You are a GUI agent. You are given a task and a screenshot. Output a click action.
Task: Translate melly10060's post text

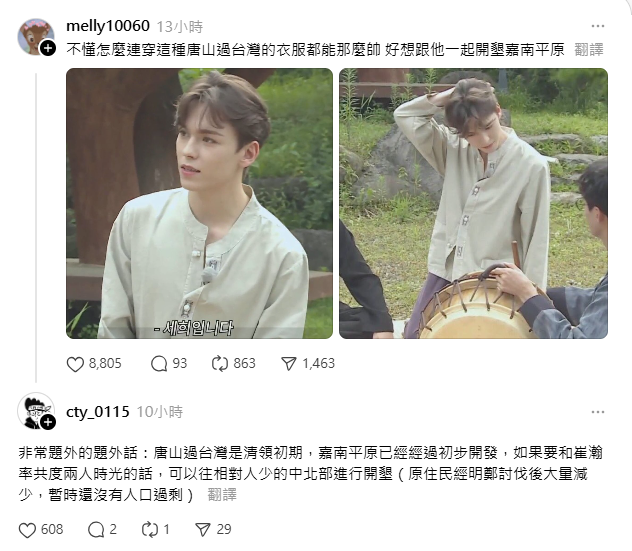(x=589, y=50)
